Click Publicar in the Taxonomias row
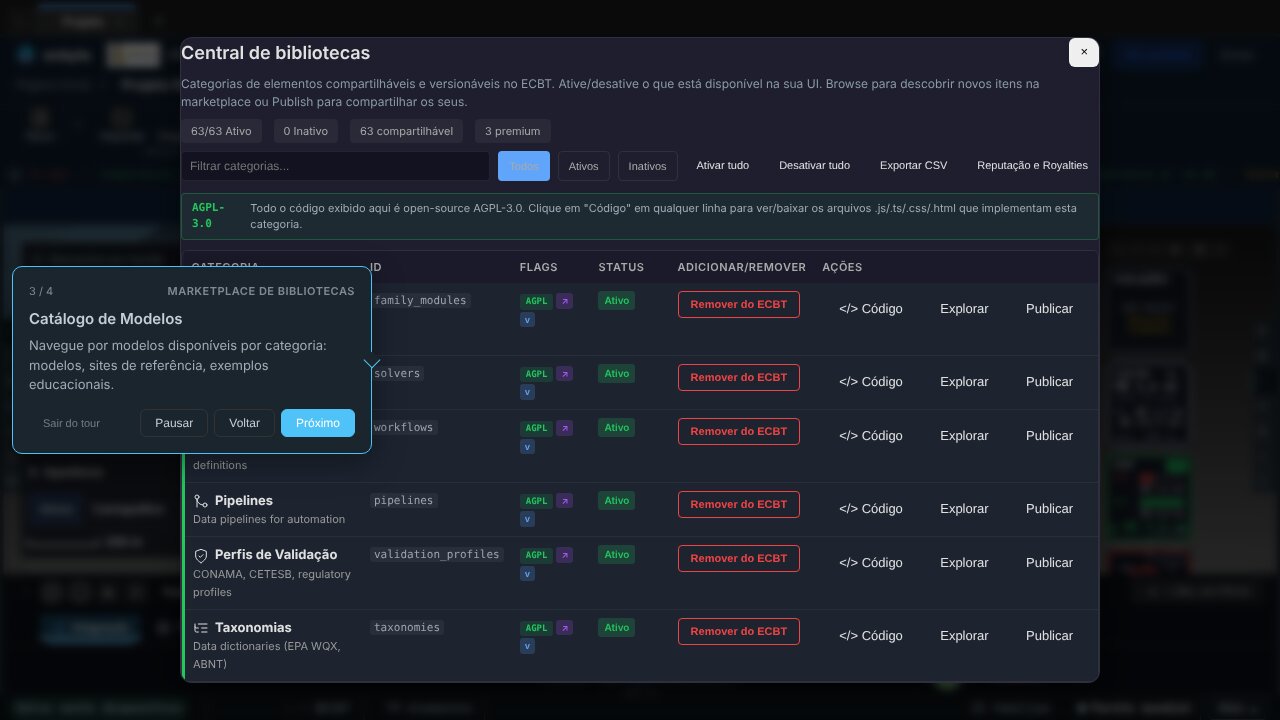The height and width of the screenshot is (720, 1280). point(1049,636)
